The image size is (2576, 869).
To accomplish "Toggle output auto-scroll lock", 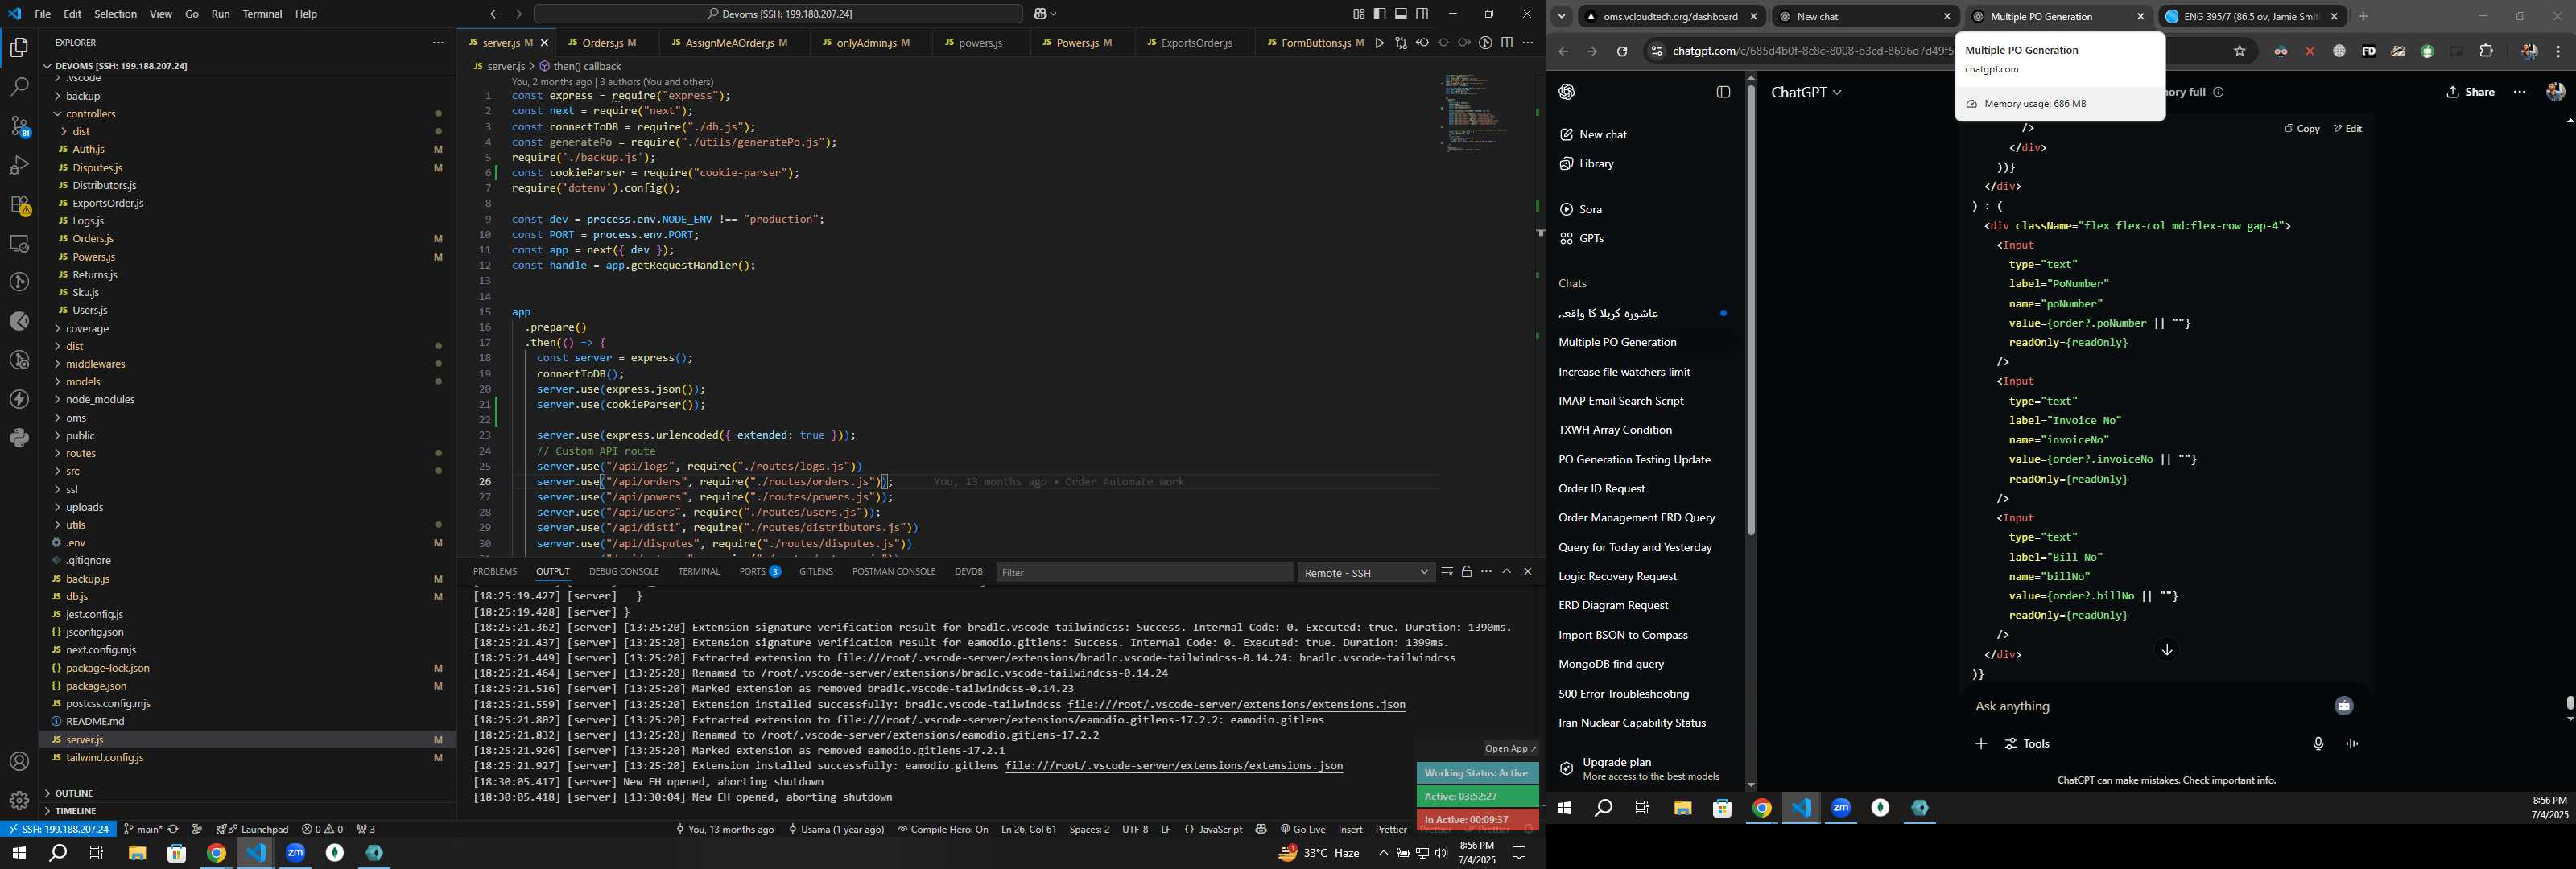I will point(1467,572).
